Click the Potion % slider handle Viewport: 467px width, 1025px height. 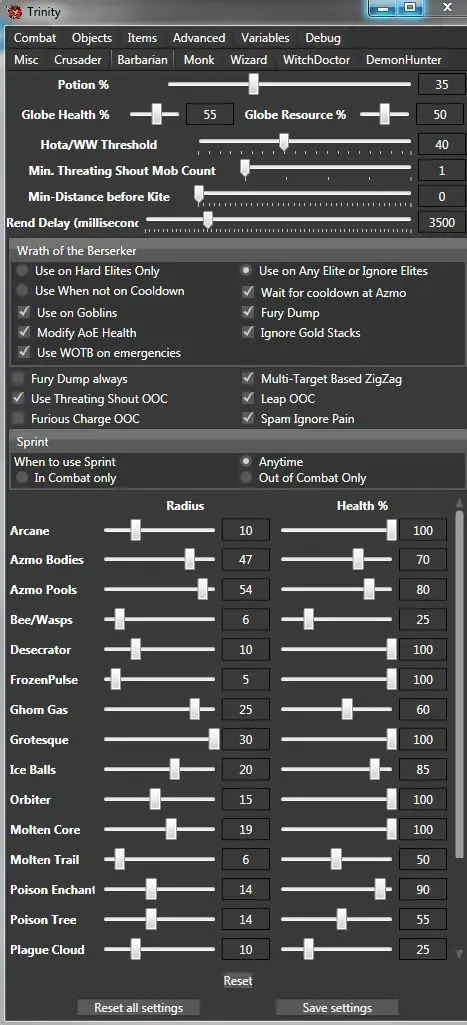point(254,84)
